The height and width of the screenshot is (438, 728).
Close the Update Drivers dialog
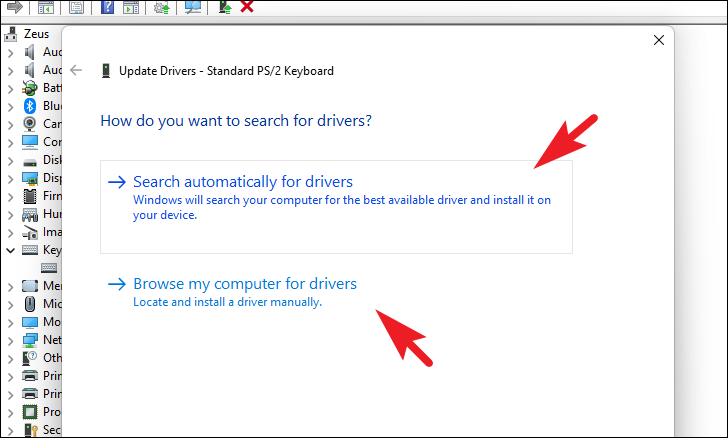coord(658,40)
